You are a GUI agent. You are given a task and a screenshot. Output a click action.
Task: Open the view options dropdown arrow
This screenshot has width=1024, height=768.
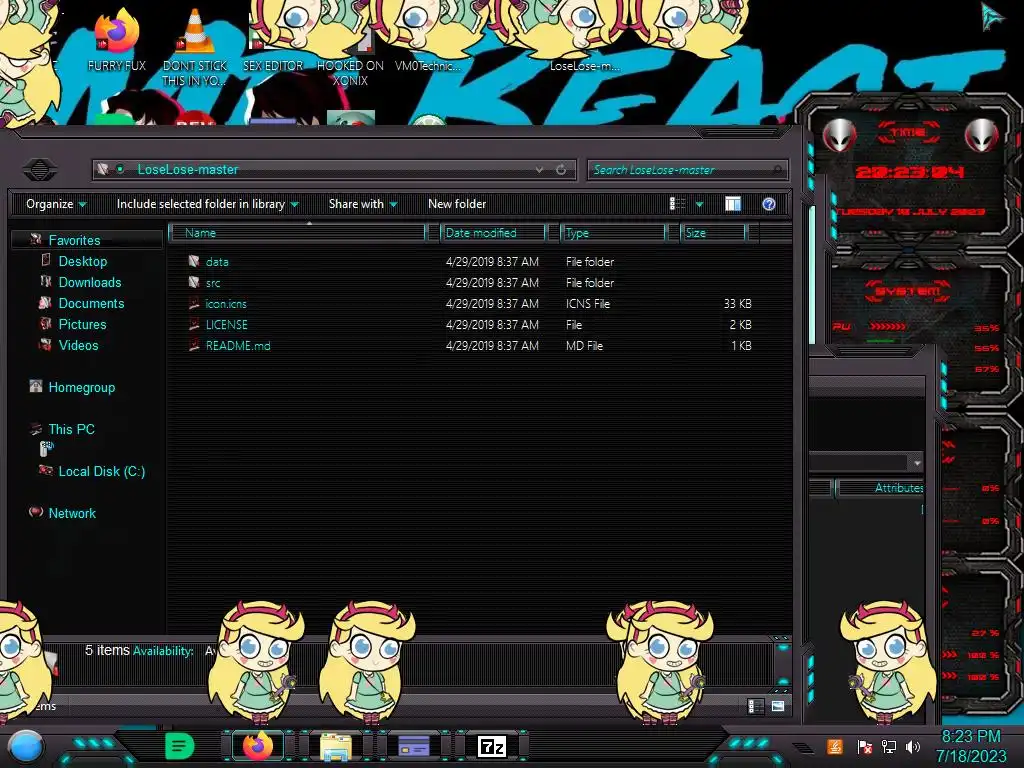point(699,204)
